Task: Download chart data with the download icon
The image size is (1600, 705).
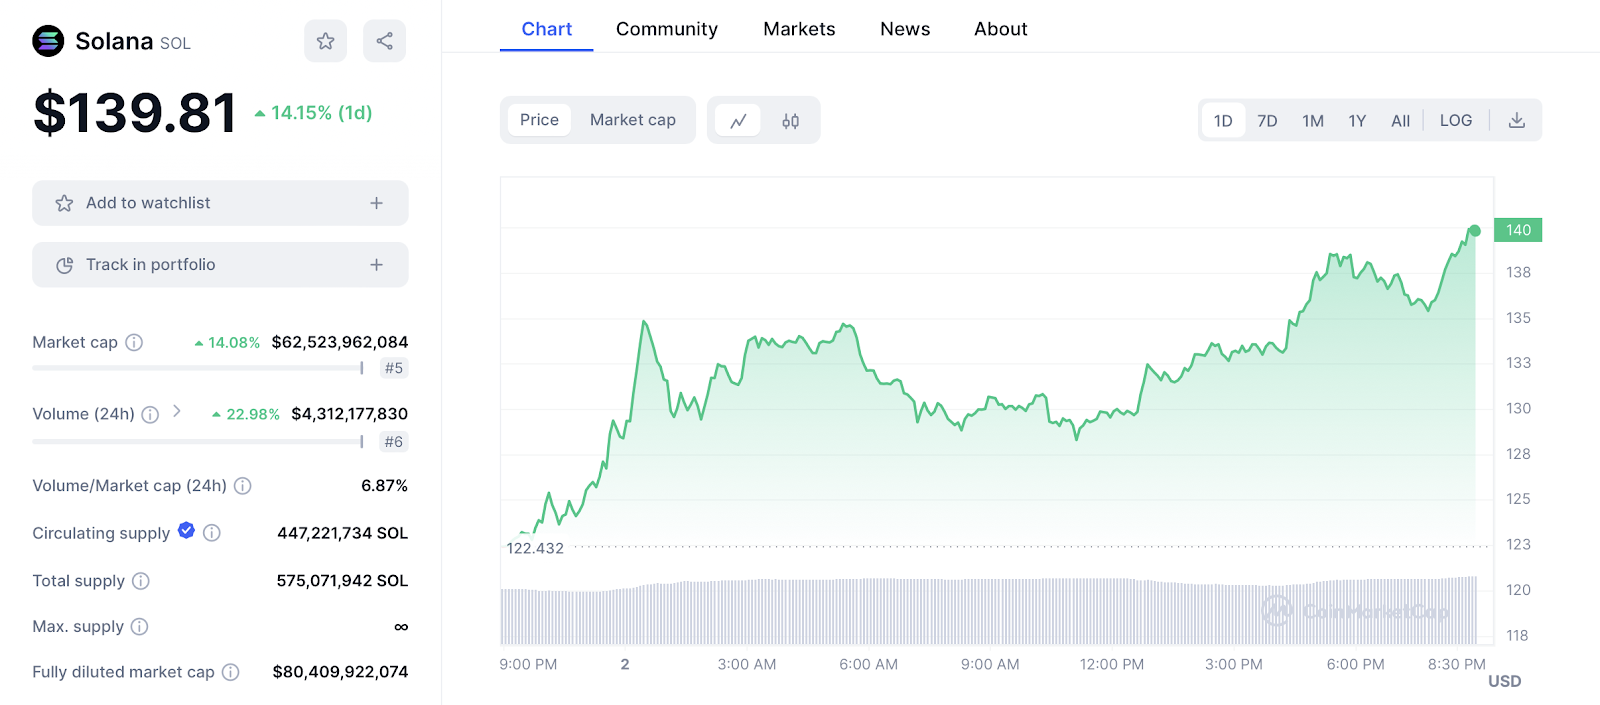Action: (x=1517, y=120)
